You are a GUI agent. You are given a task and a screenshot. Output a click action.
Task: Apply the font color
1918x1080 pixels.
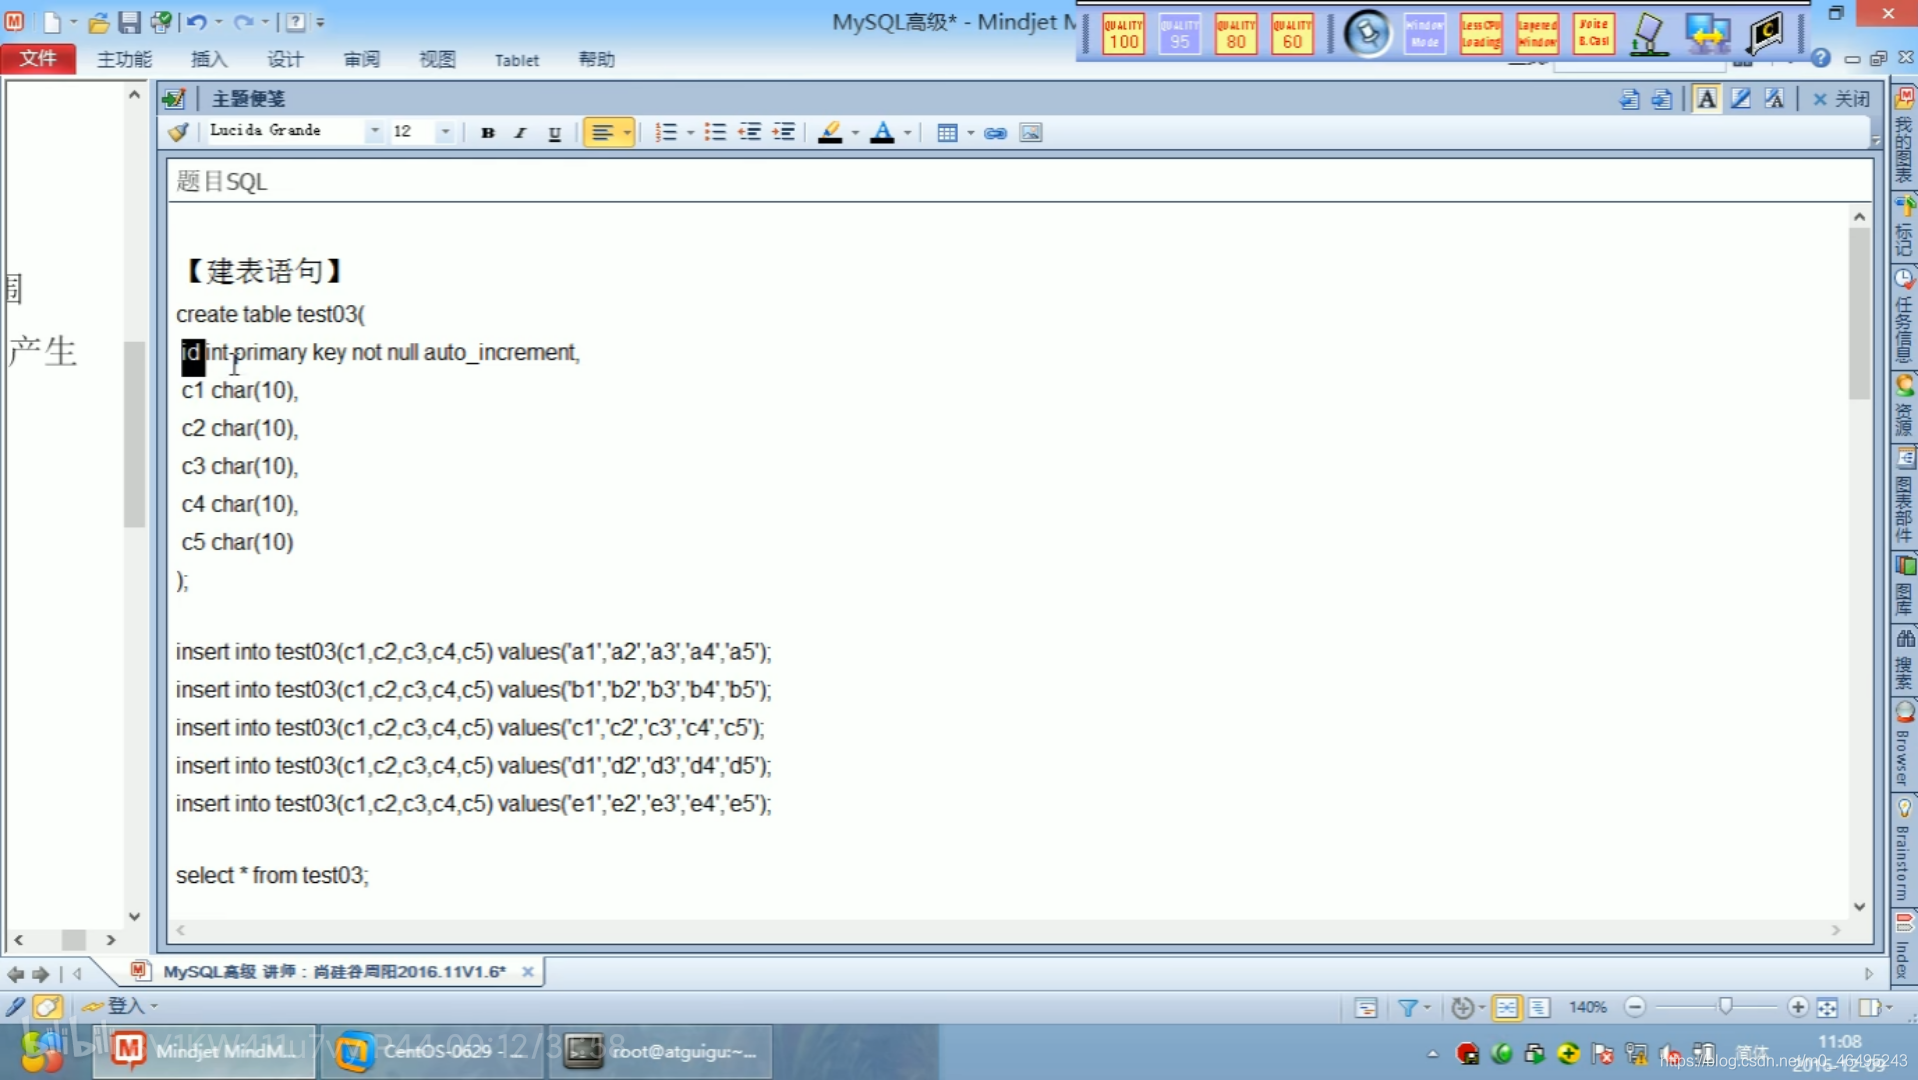coord(882,132)
